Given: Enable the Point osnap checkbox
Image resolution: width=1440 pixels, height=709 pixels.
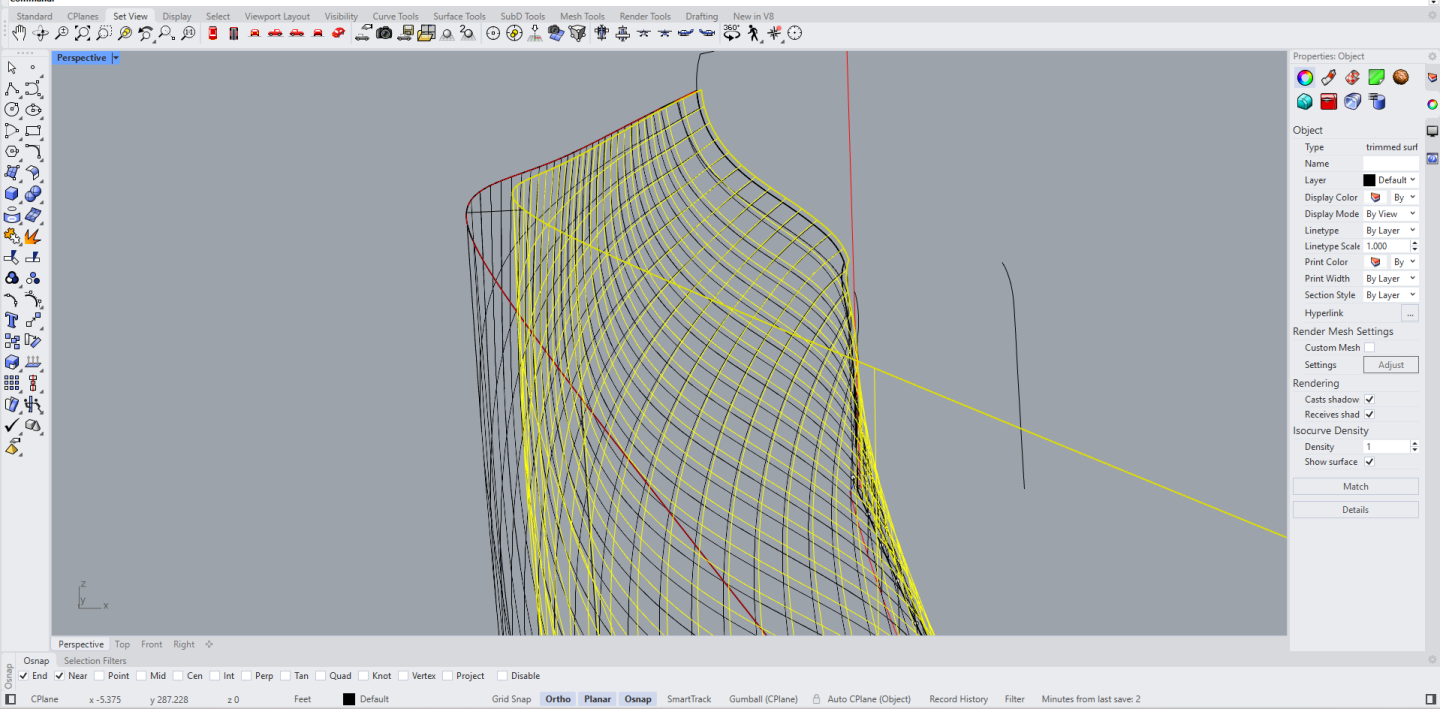Looking at the screenshot, I should click(99, 676).
